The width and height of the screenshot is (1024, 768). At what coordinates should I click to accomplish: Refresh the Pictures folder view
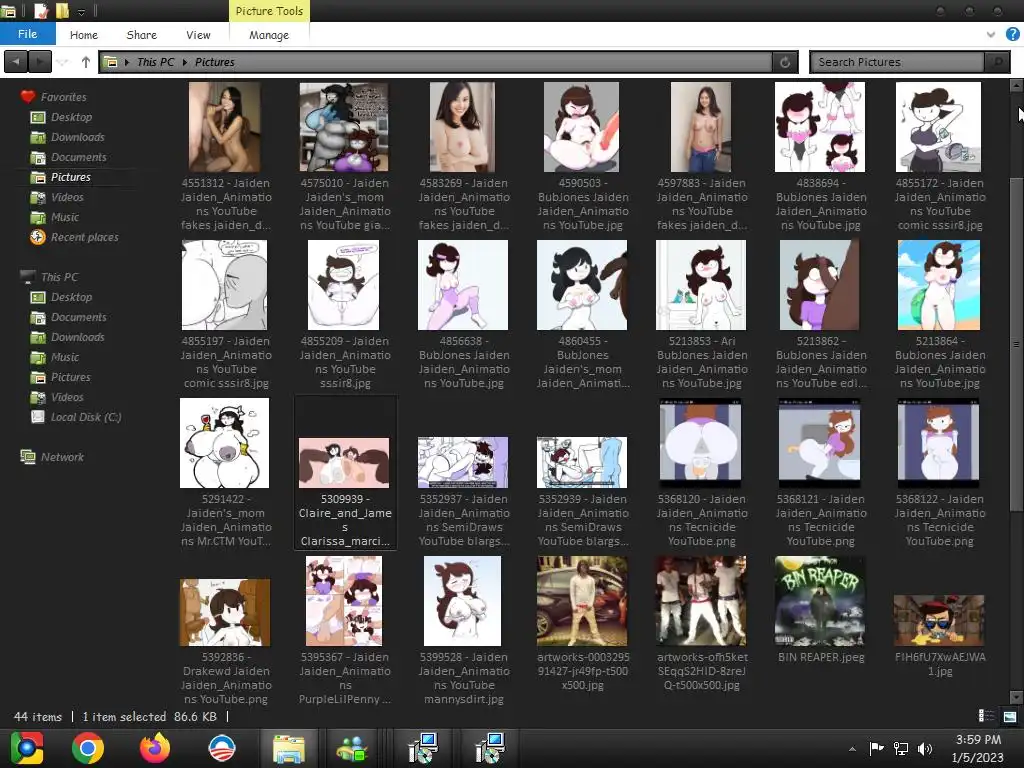pyautogui.click(x=785, y=62)
